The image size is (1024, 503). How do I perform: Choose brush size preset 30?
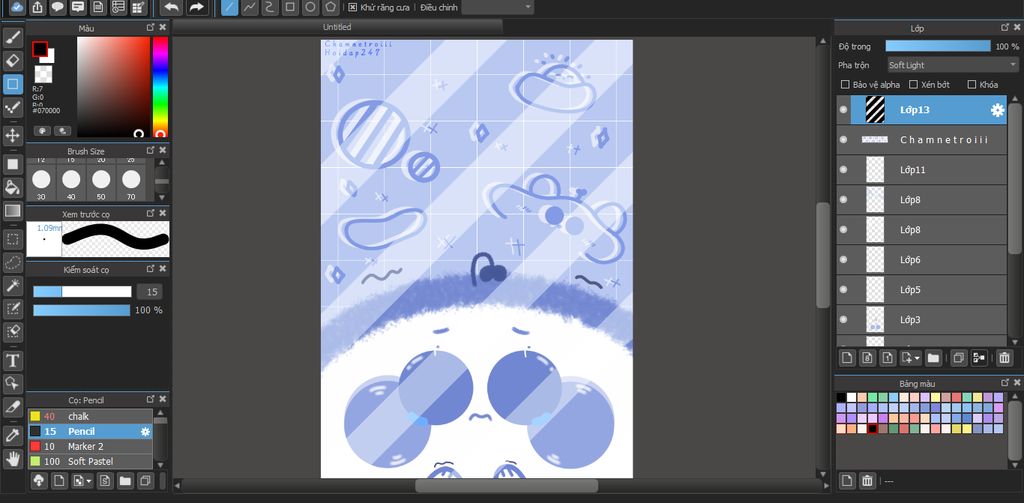(41, 183)
